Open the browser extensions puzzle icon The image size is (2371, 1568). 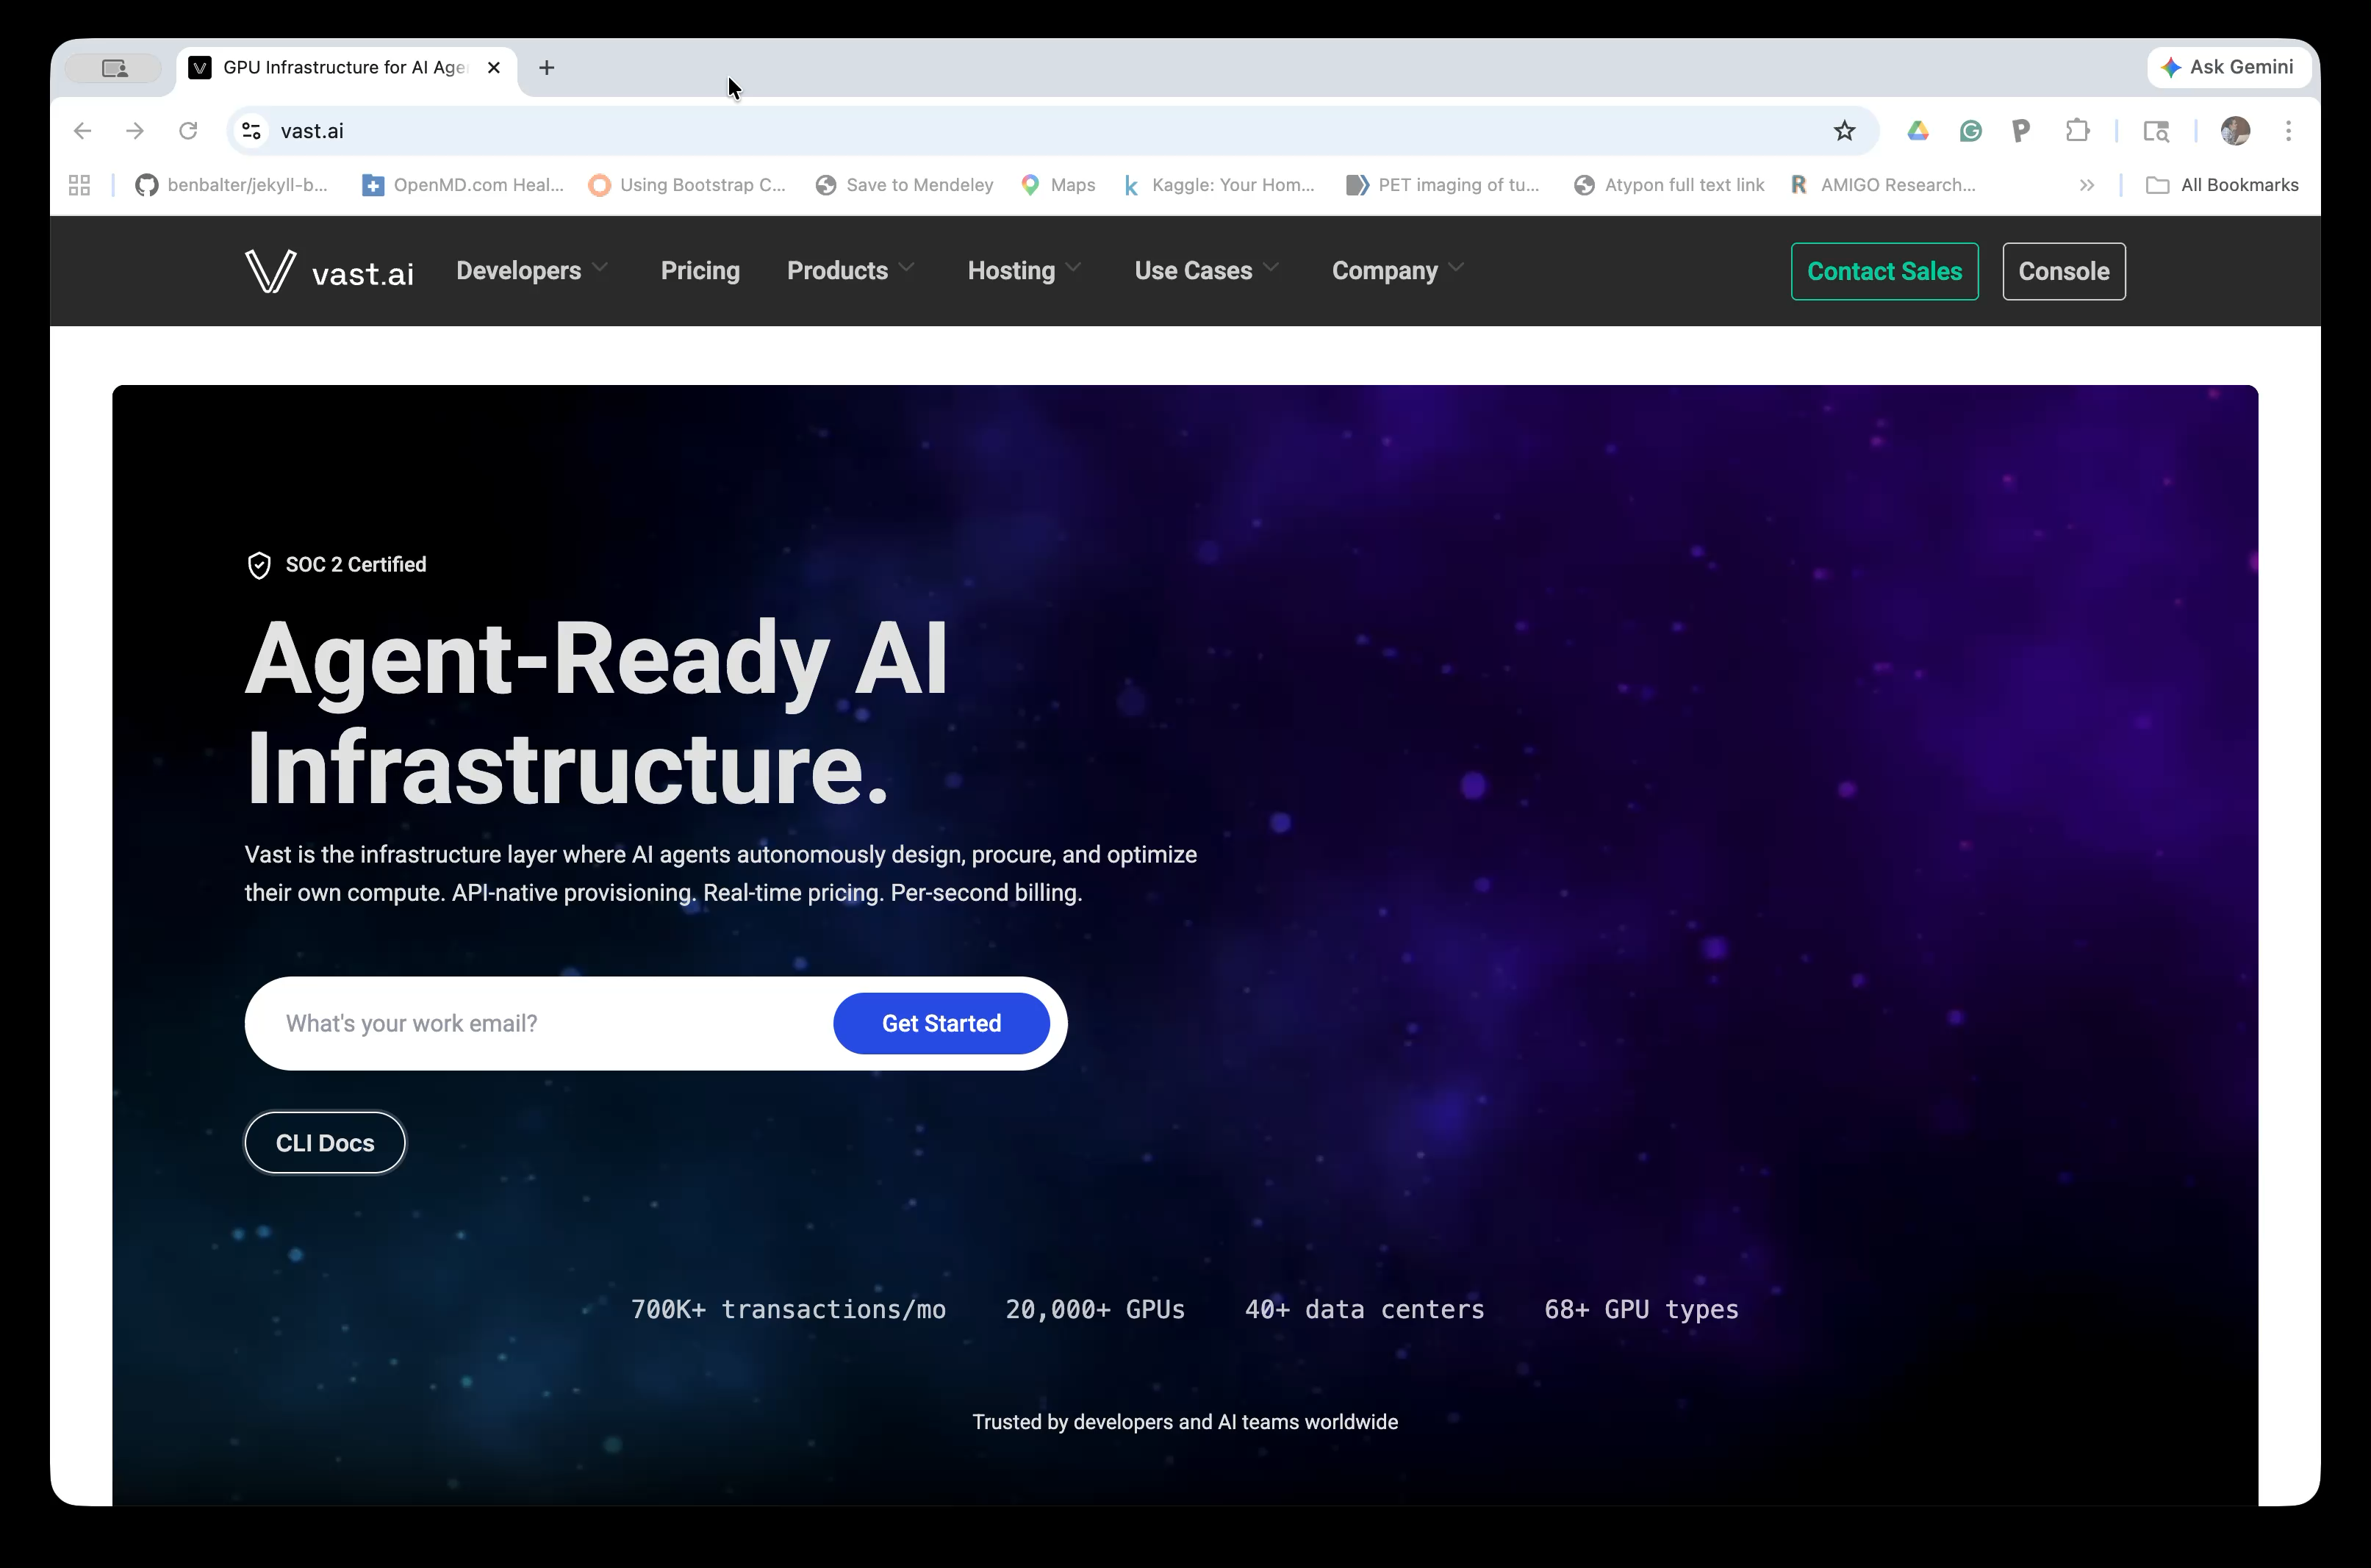coord(2078,131)
